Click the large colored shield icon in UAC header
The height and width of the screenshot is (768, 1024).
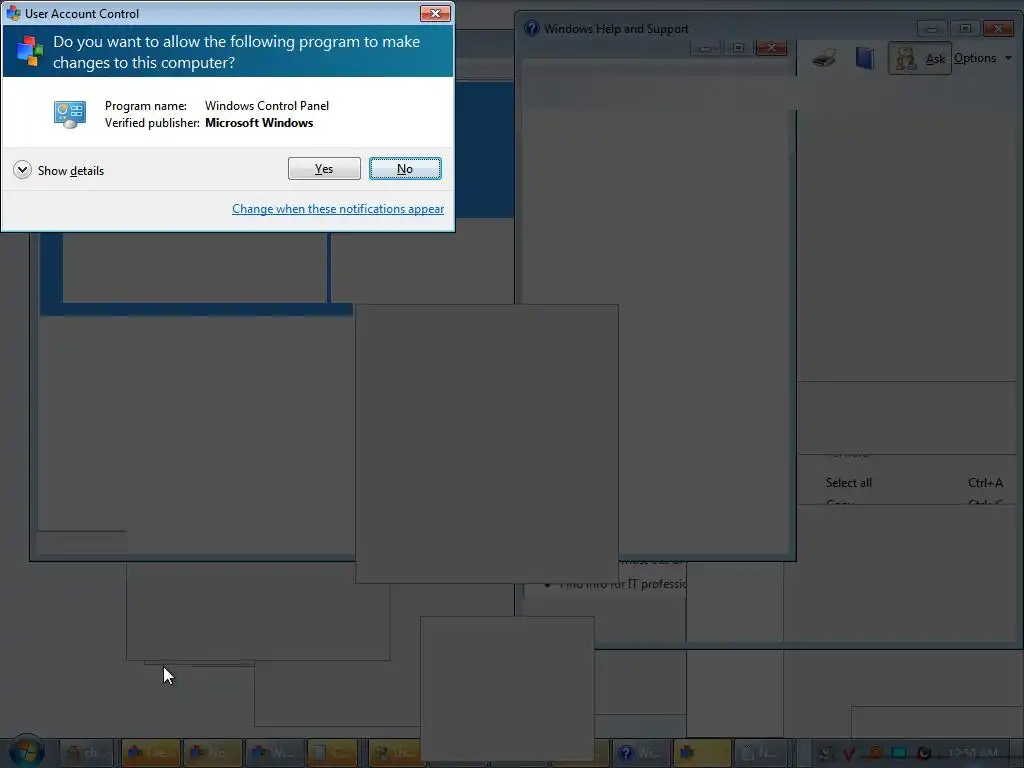click(x=29, y=51)
